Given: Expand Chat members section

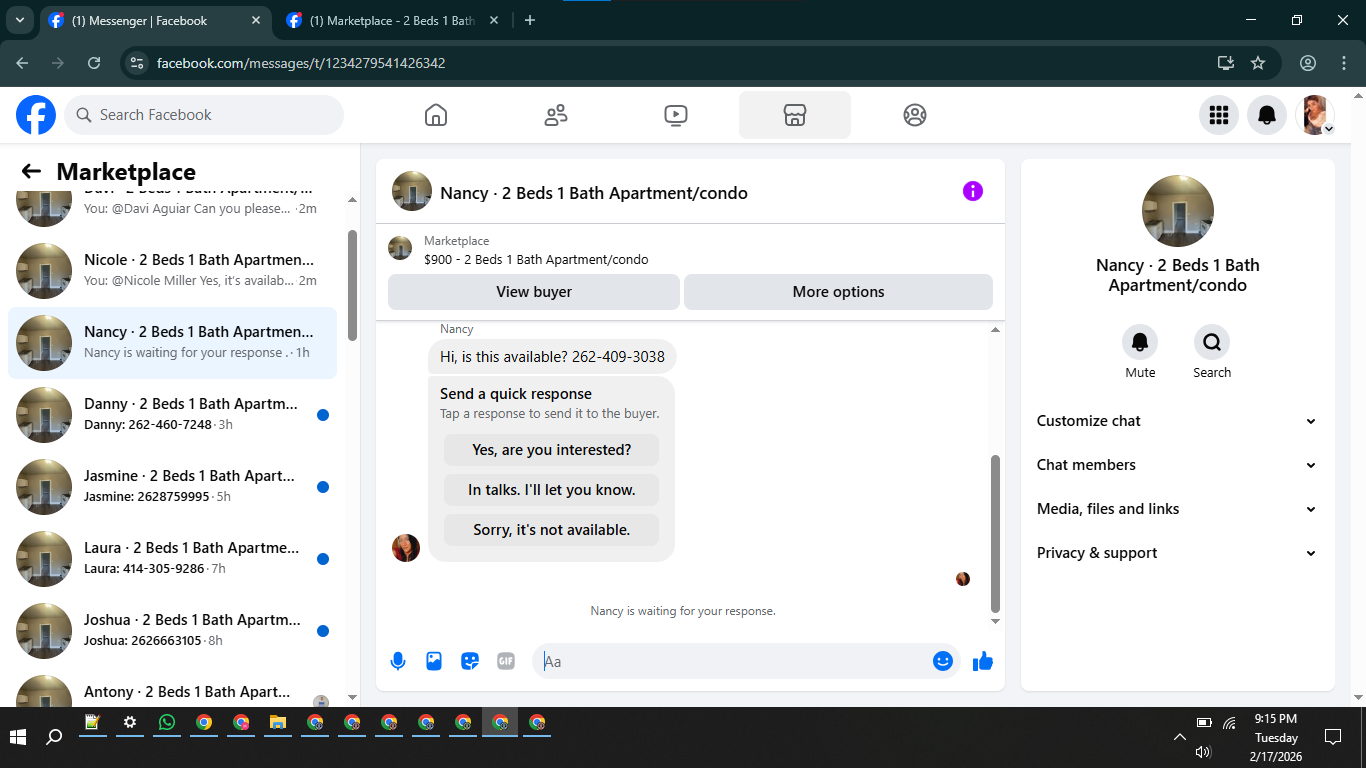Looking at the screenshot, I should 1177,465.
